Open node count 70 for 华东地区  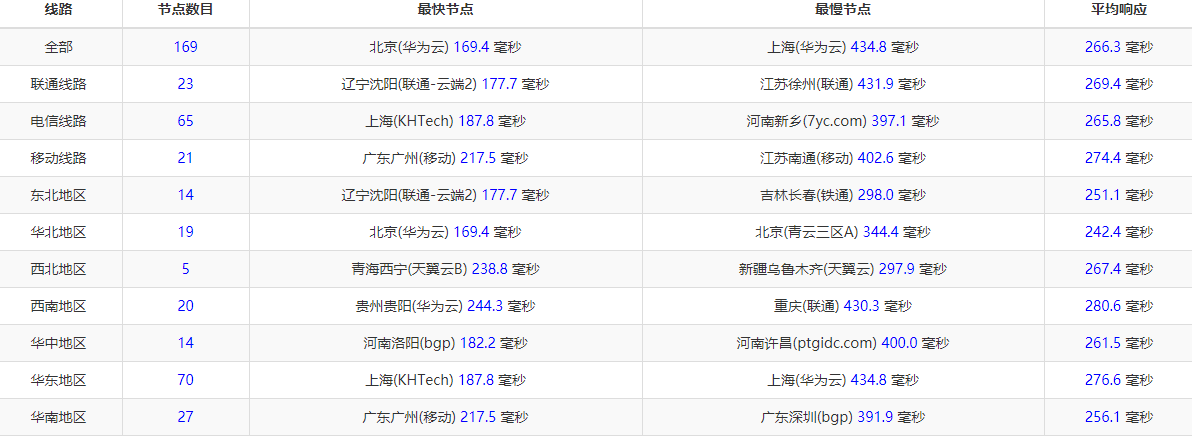[x=185, y=380]
